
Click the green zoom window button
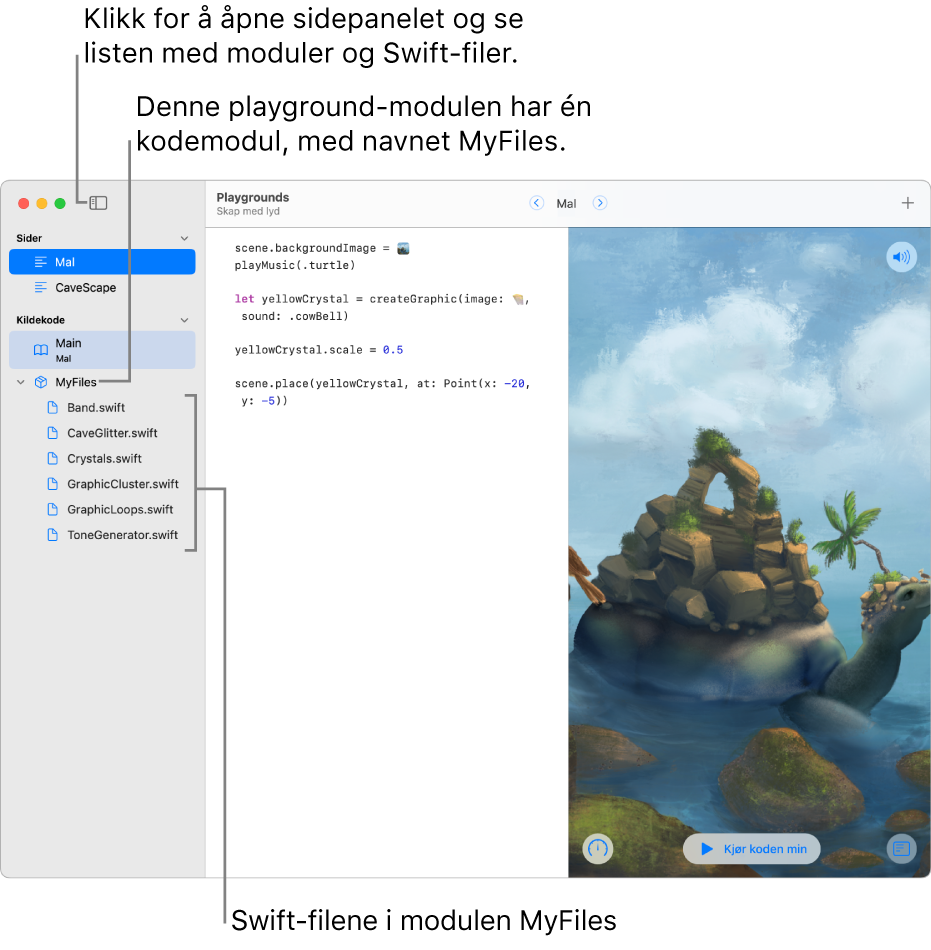pos(60,204)
